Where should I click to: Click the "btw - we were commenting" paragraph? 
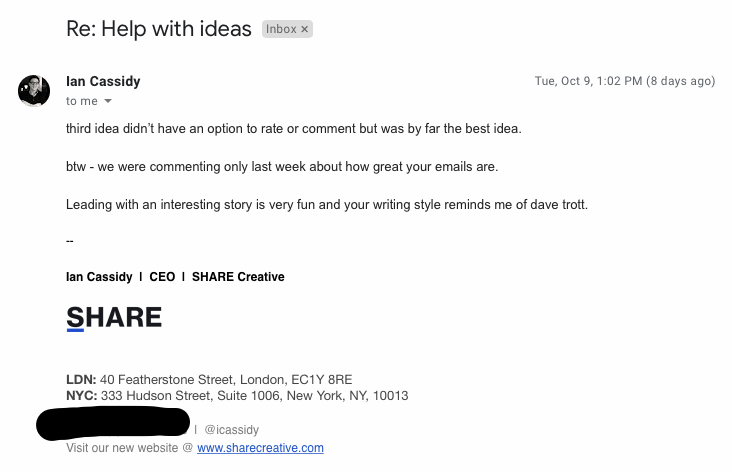tap(282, 167)
